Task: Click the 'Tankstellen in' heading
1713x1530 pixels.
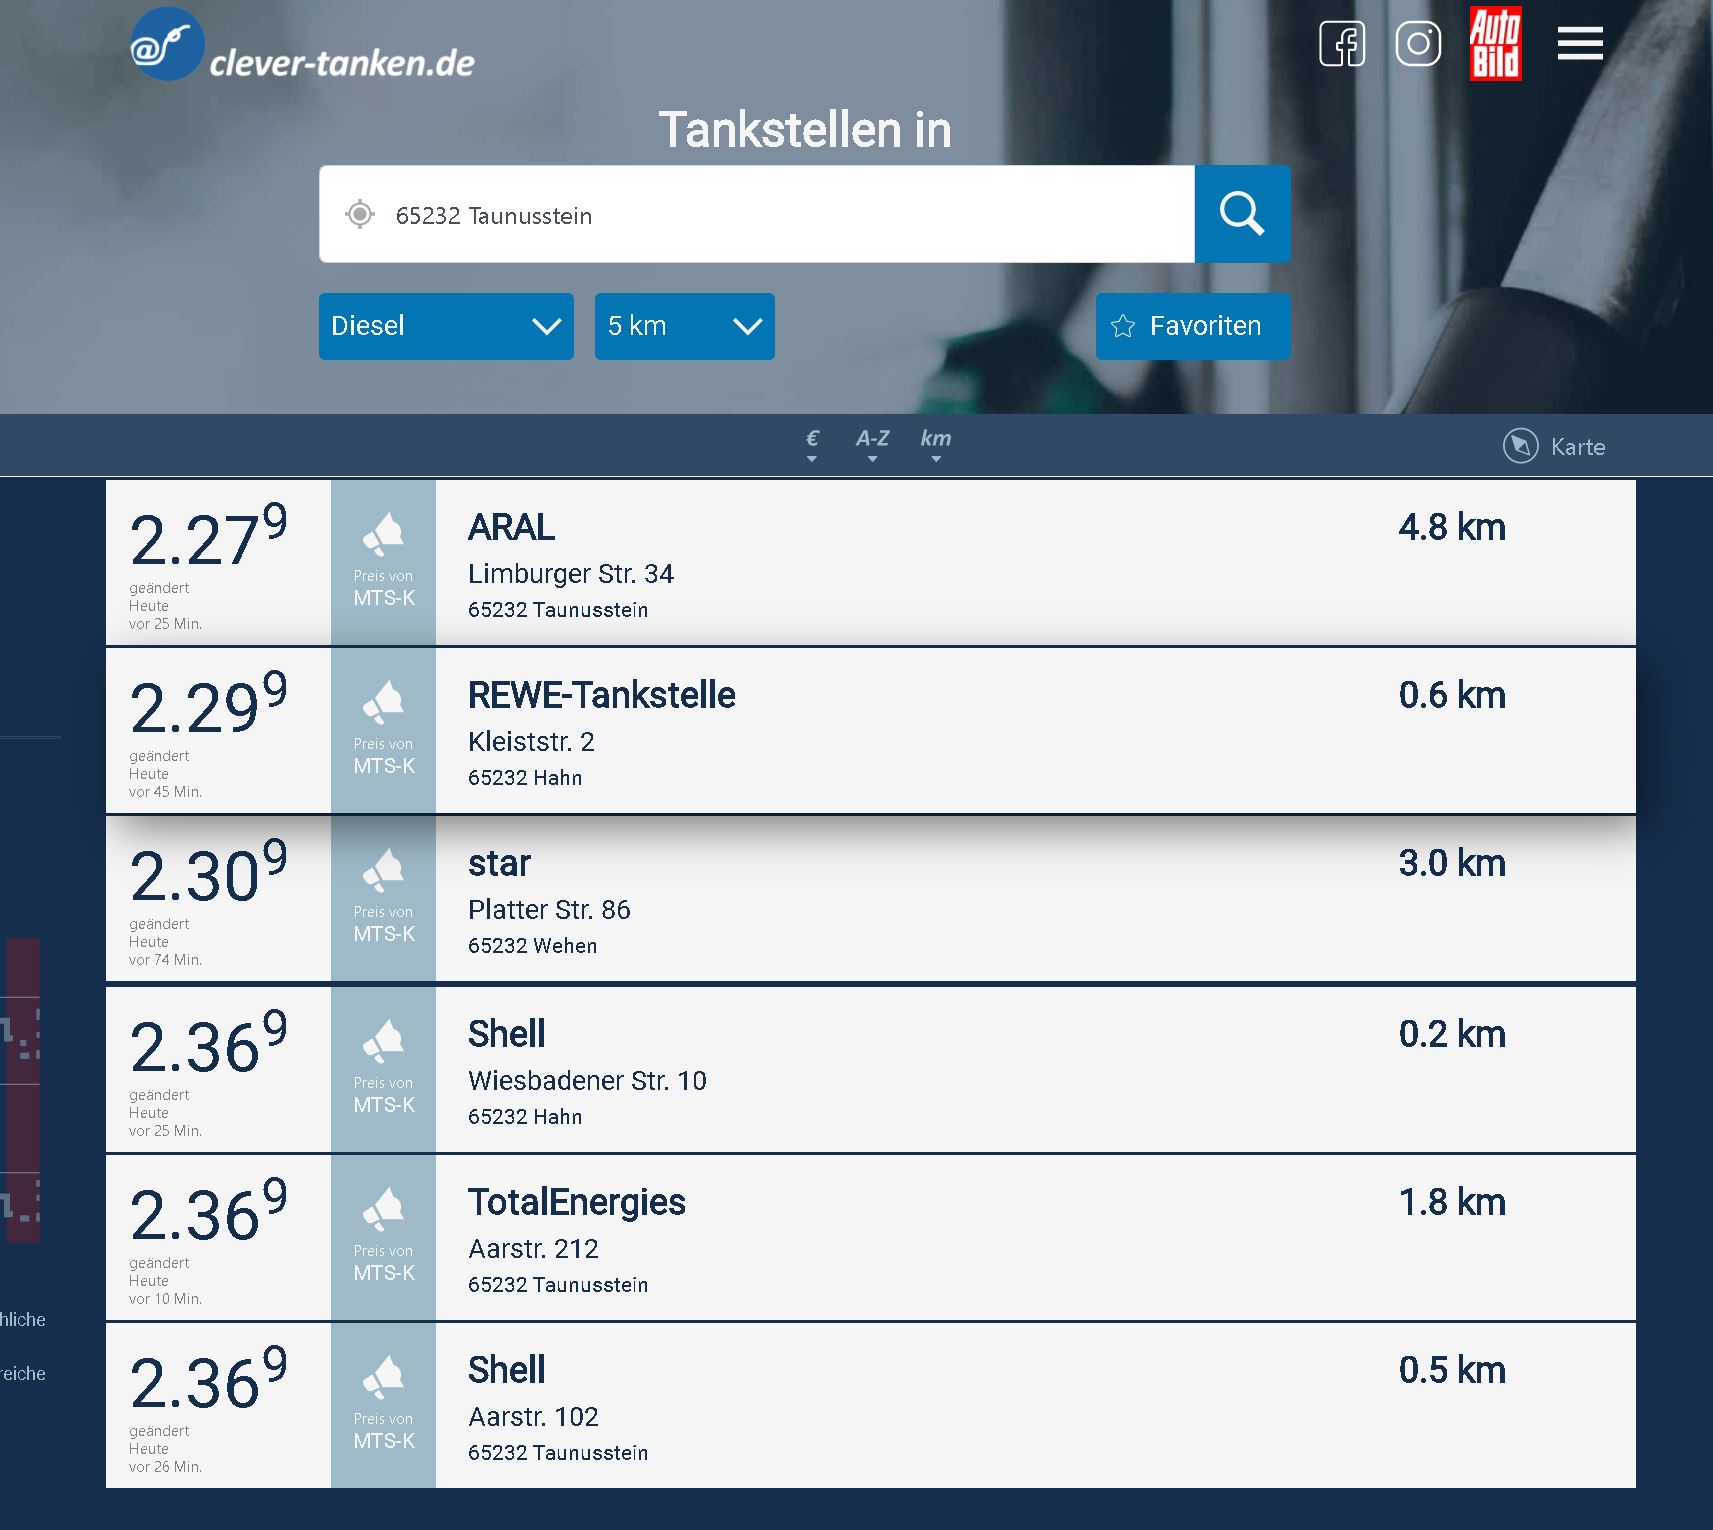Action: [x=805, y=129]
